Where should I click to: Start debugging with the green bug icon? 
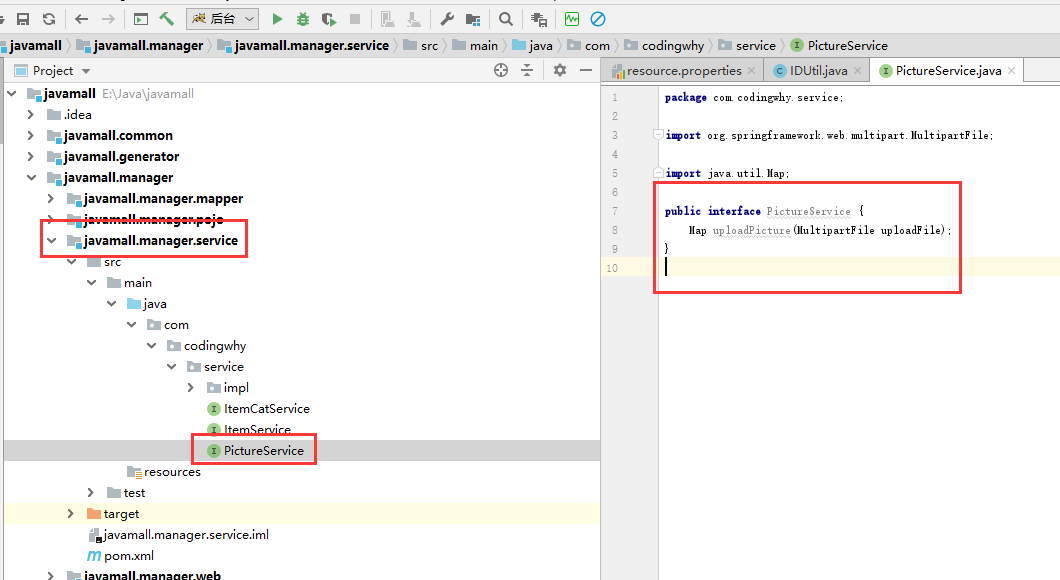[x=303, y=19]
